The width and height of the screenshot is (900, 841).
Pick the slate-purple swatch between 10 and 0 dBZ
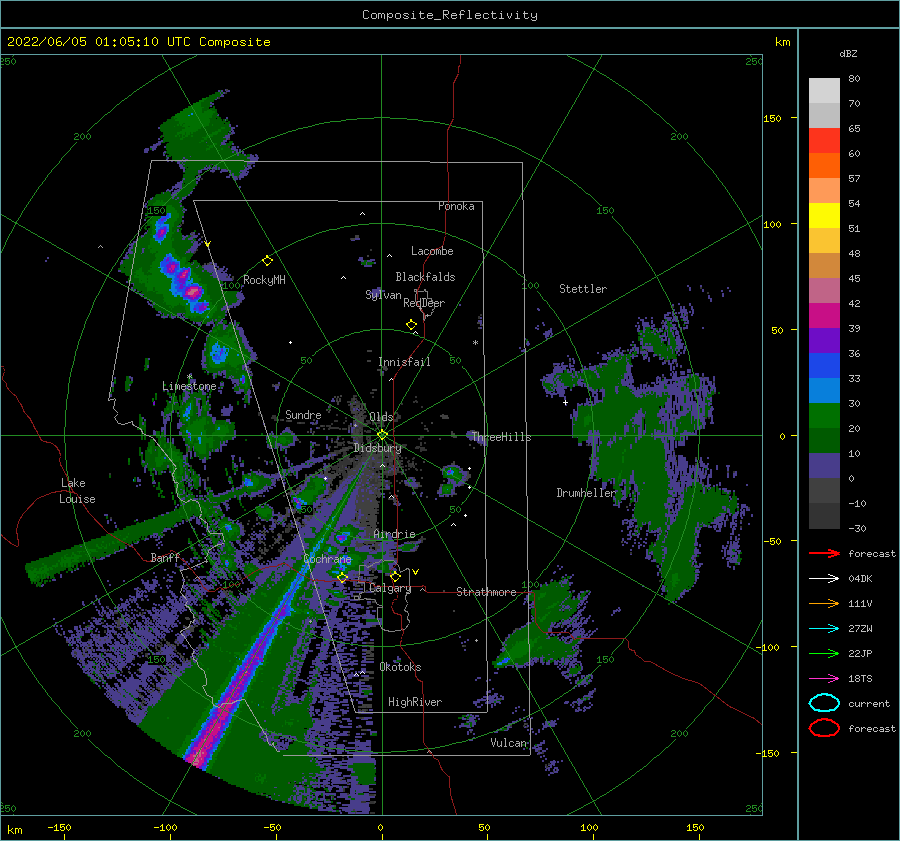(824, 466)
